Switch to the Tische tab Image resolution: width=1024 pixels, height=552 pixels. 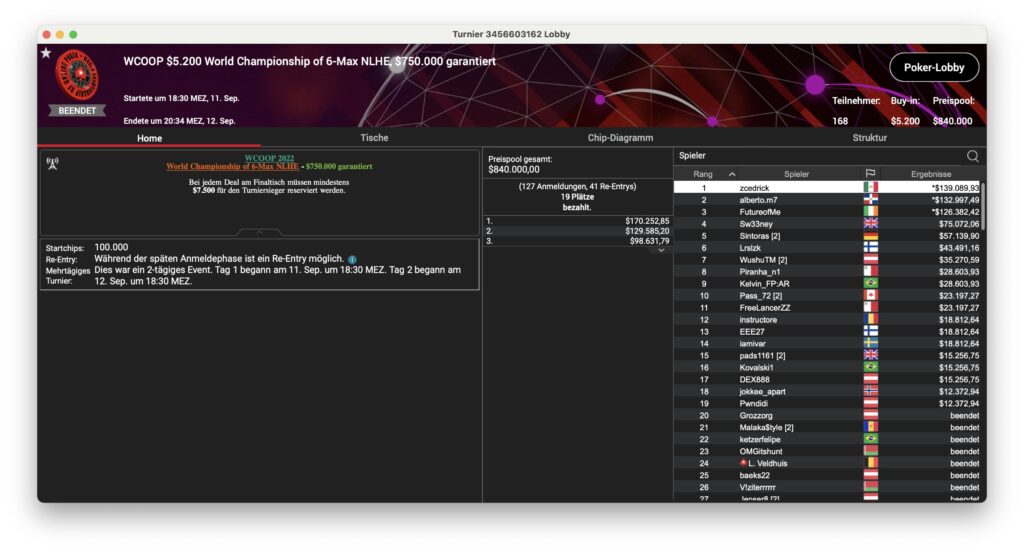point(374,138)
